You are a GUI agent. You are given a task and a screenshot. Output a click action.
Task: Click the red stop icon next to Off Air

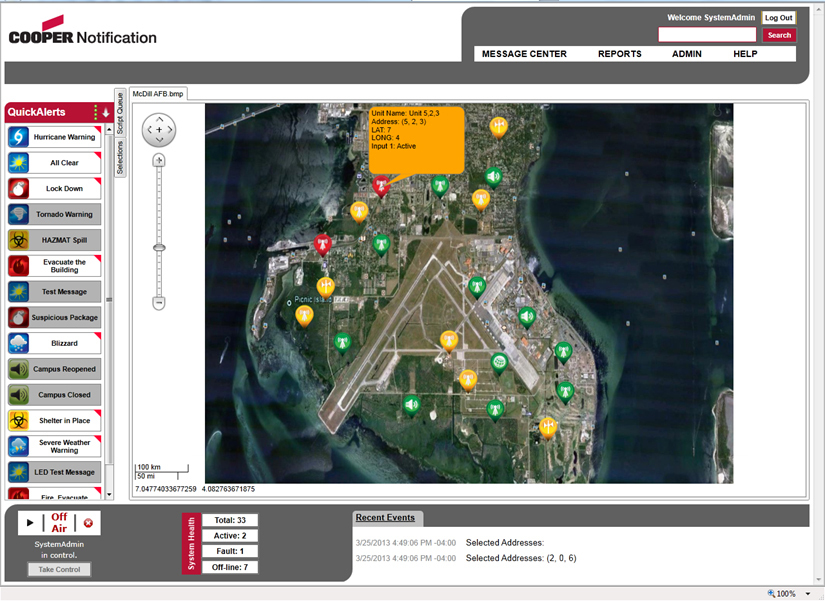(x=88, y=523)
